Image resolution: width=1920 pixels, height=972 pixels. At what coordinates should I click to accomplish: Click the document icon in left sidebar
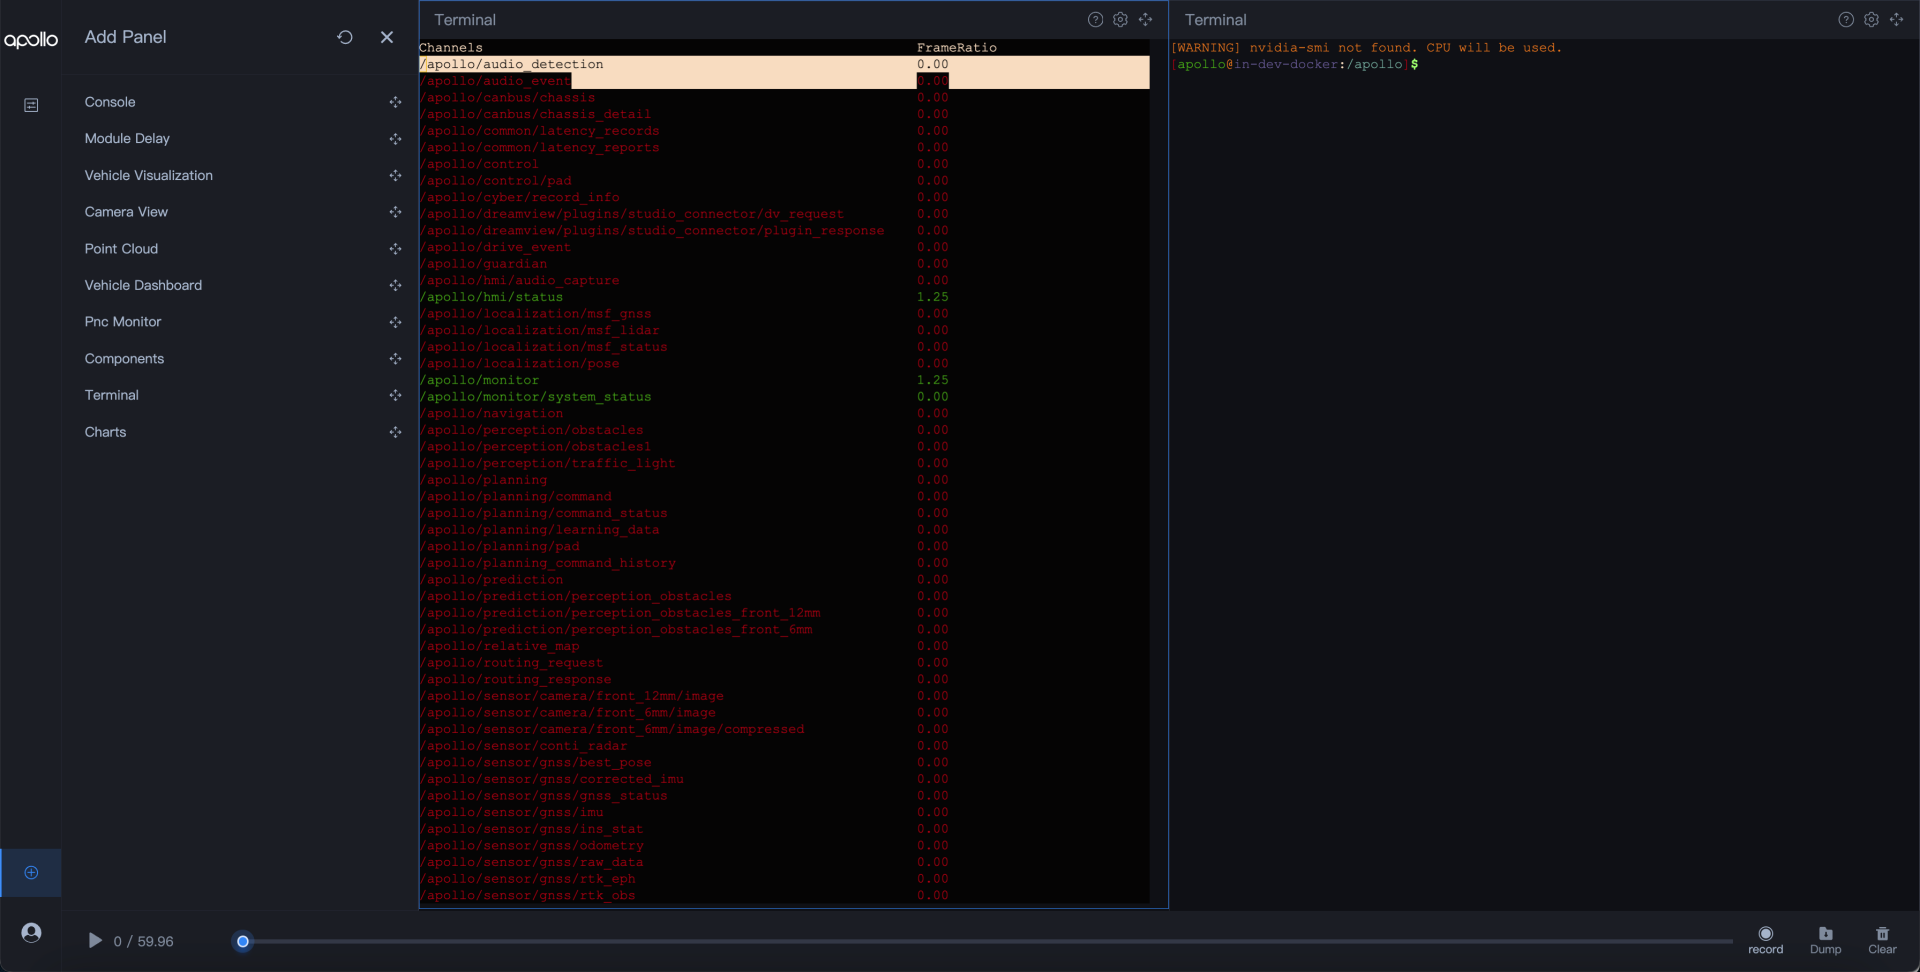pyautogui.click(x=31, y=105)
